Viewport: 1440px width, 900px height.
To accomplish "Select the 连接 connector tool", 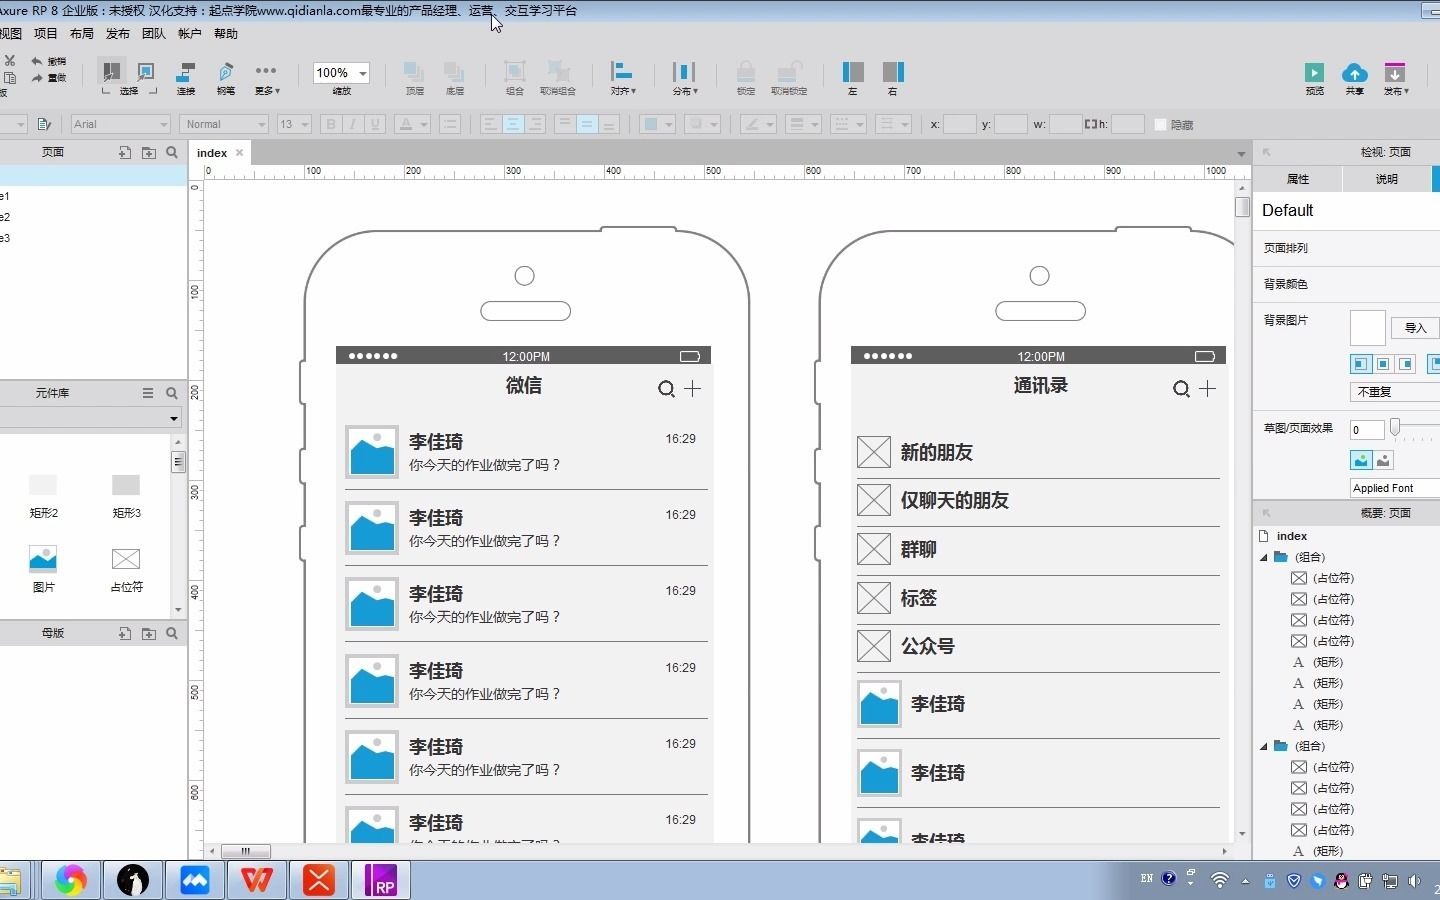I will pos(186,78).
